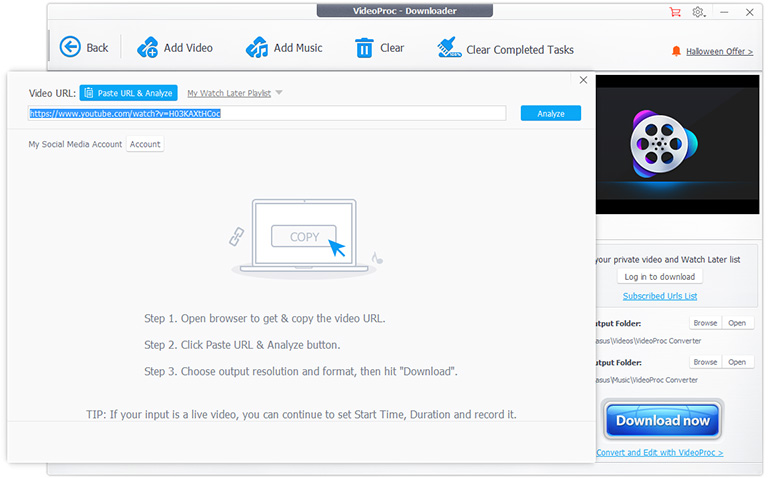Screen dimensions: 768x478
Task: Open the shopping cart icon in title bar
Action: 675,12
